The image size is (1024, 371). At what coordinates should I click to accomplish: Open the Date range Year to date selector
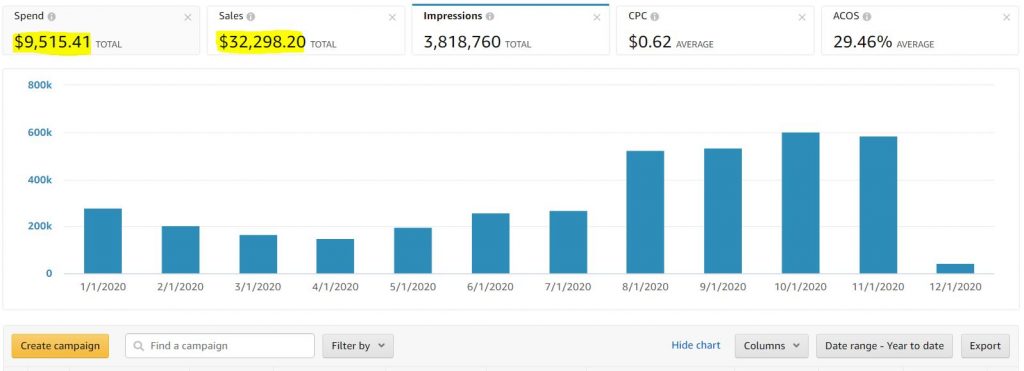tap(884, 346)
